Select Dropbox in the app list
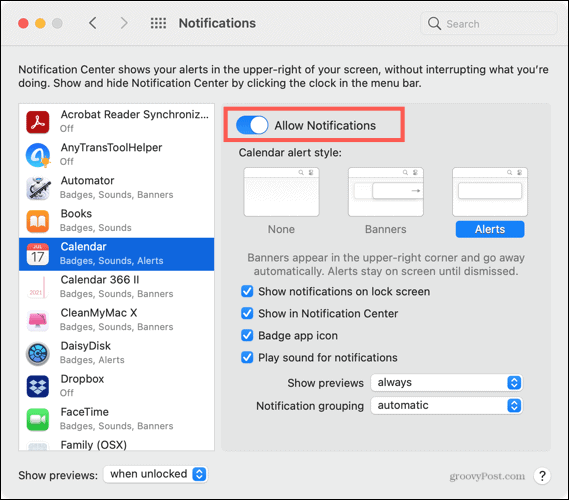The height and width of the screenshot is (500, 569). pyautogui.click(x=116, y=386)
